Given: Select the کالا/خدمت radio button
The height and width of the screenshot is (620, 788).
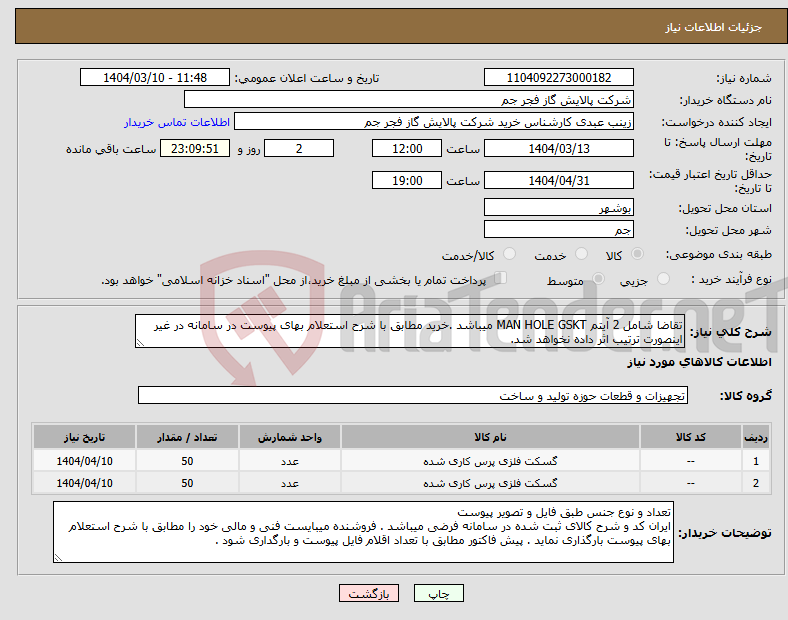Looking at the screenshot, I should tap(510, 254).
